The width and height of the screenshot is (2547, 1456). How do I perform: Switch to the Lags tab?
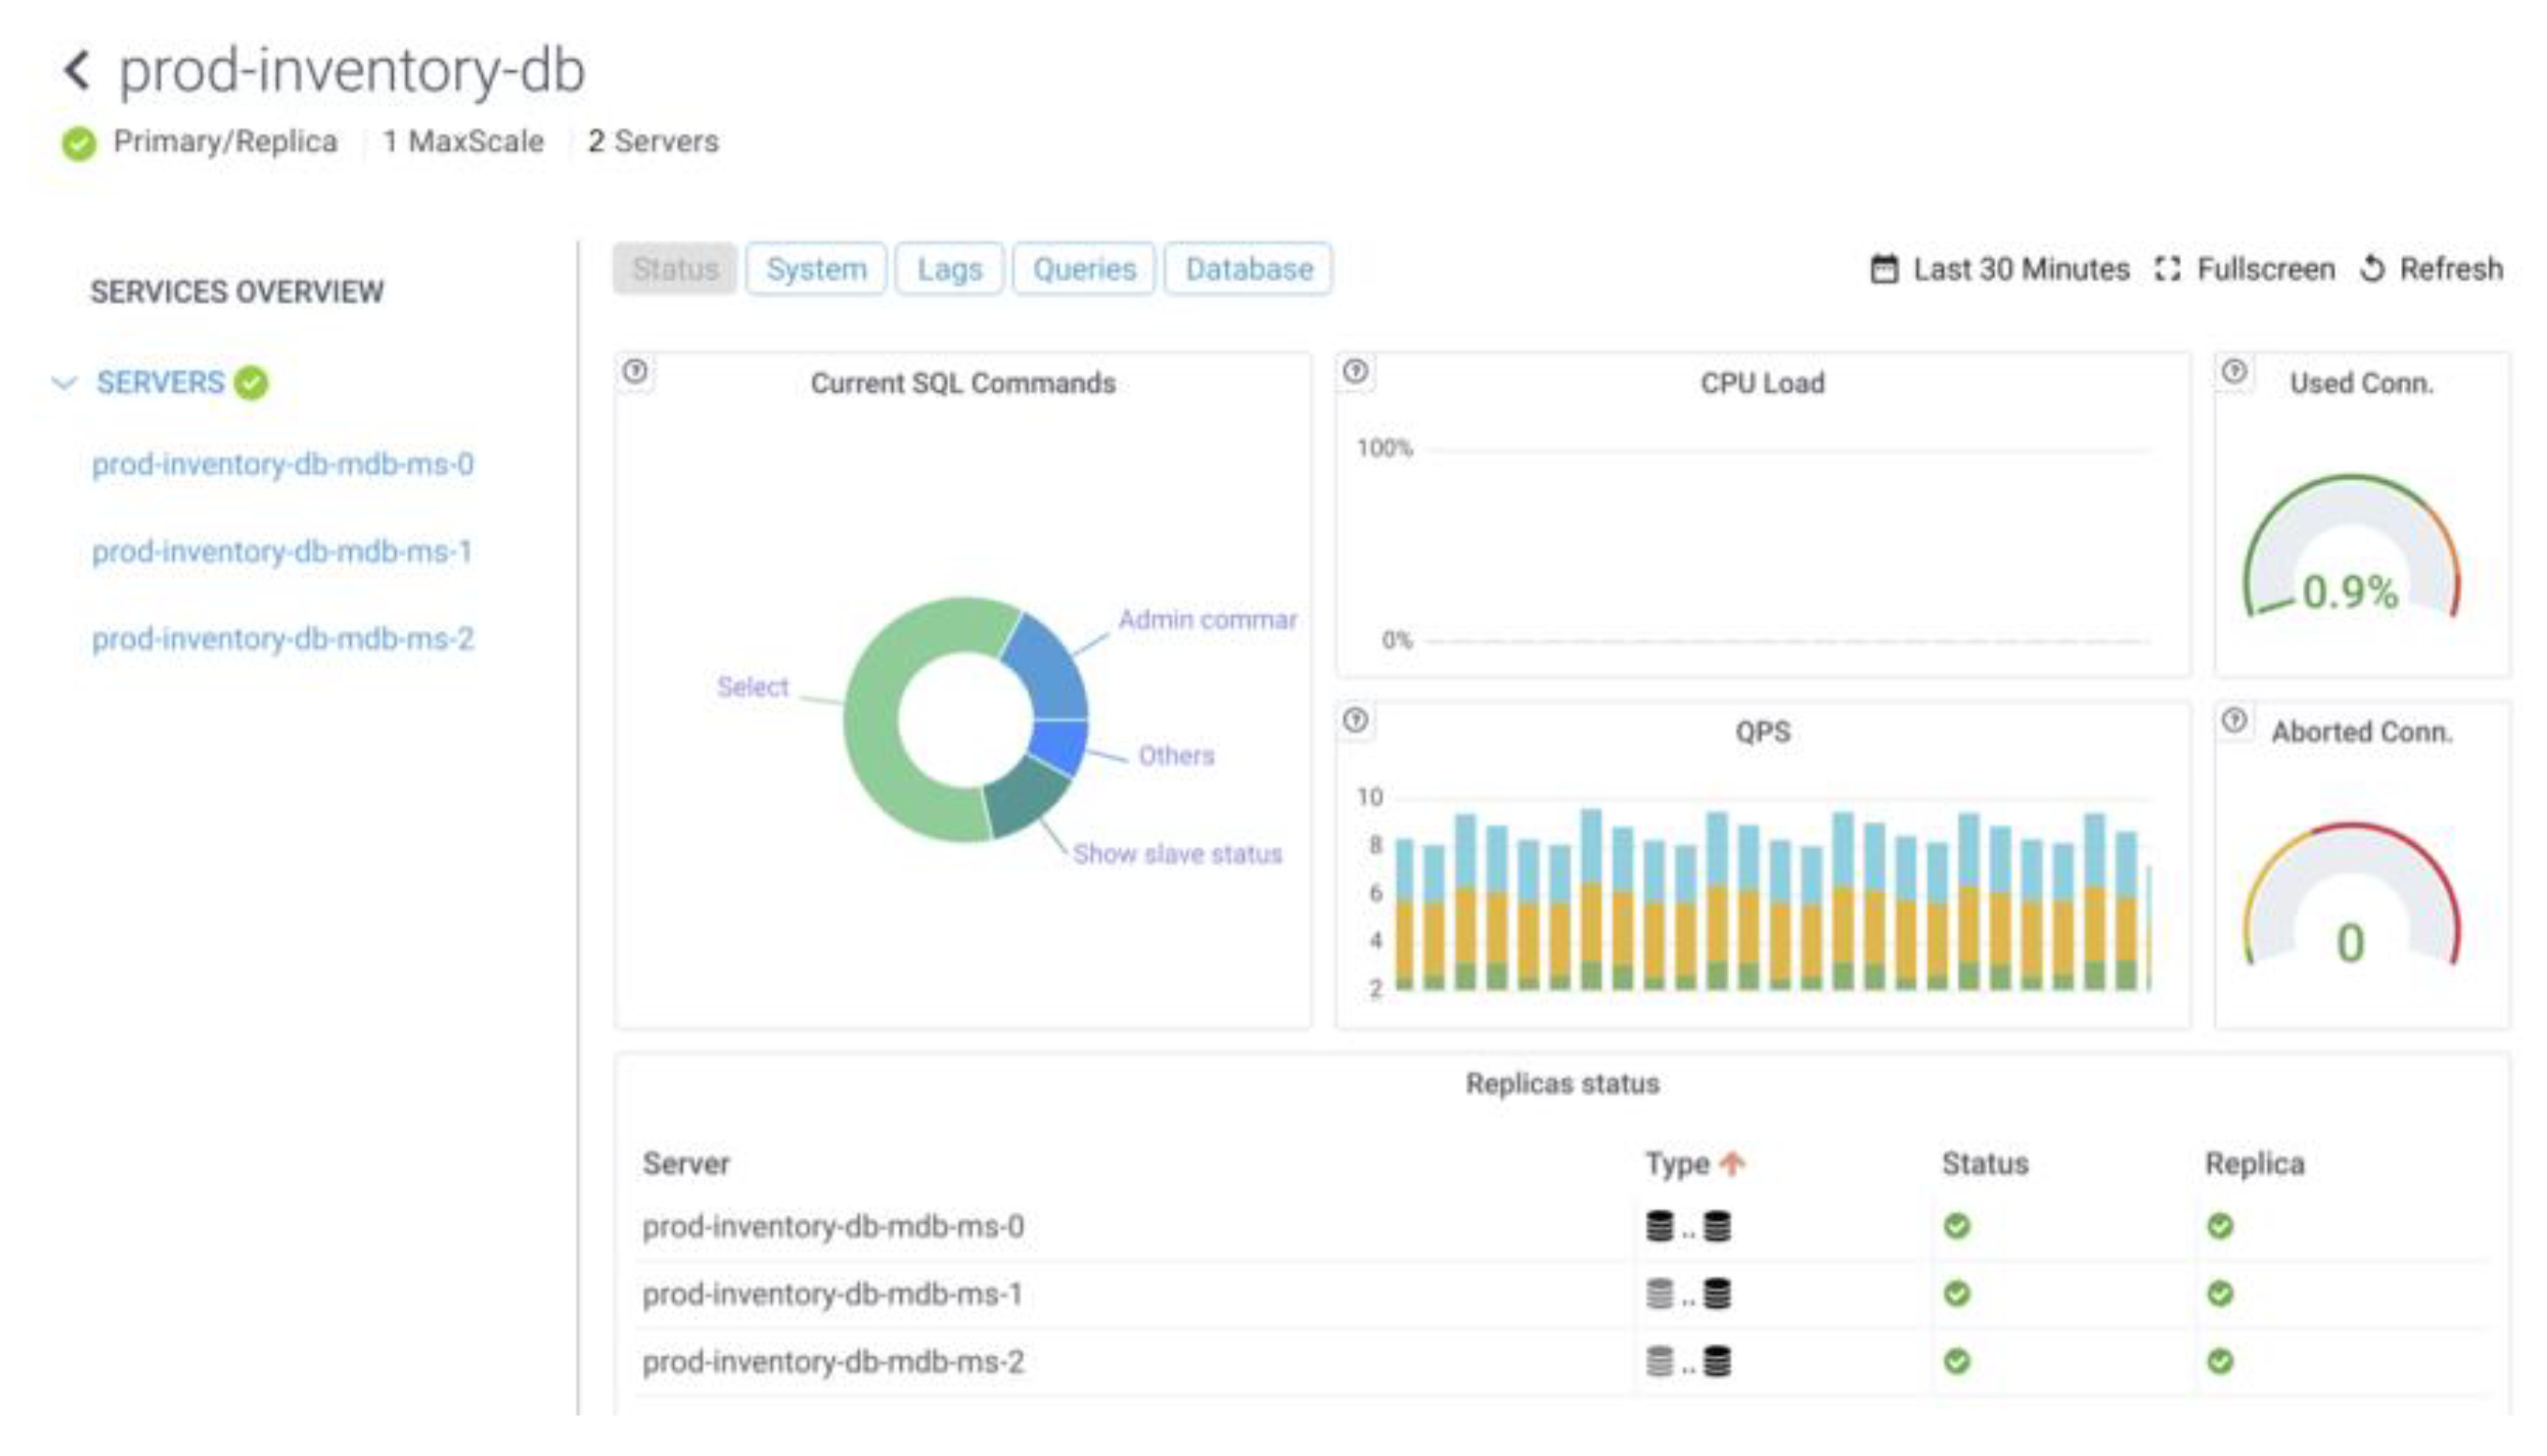point(949,269)
